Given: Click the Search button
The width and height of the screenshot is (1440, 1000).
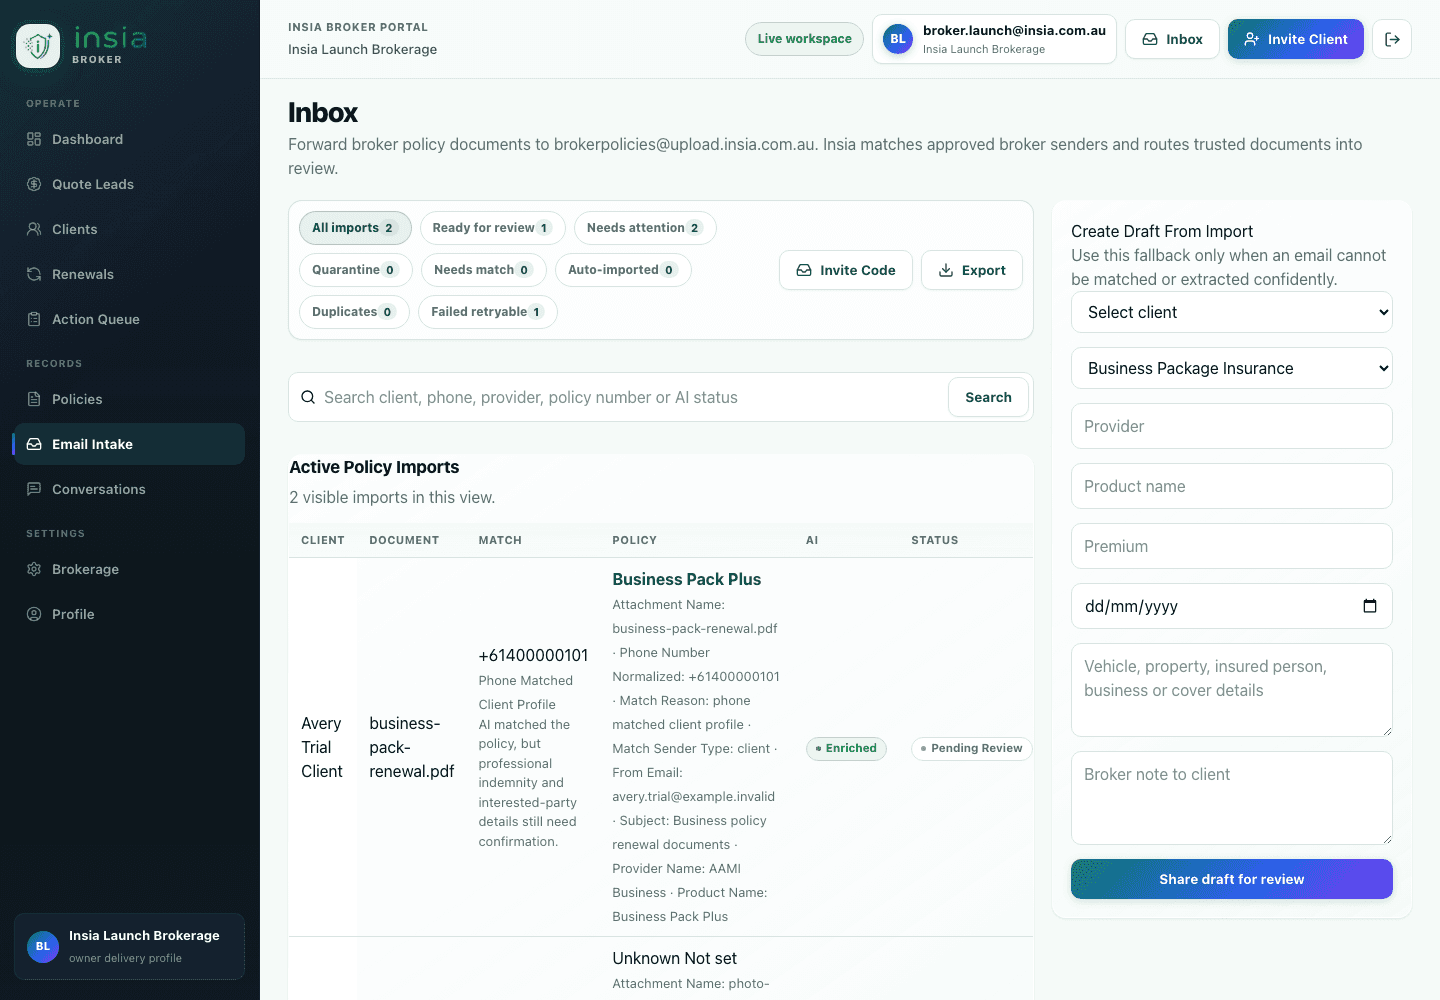Looking at the screenshot, I should (x=988, y=397).
